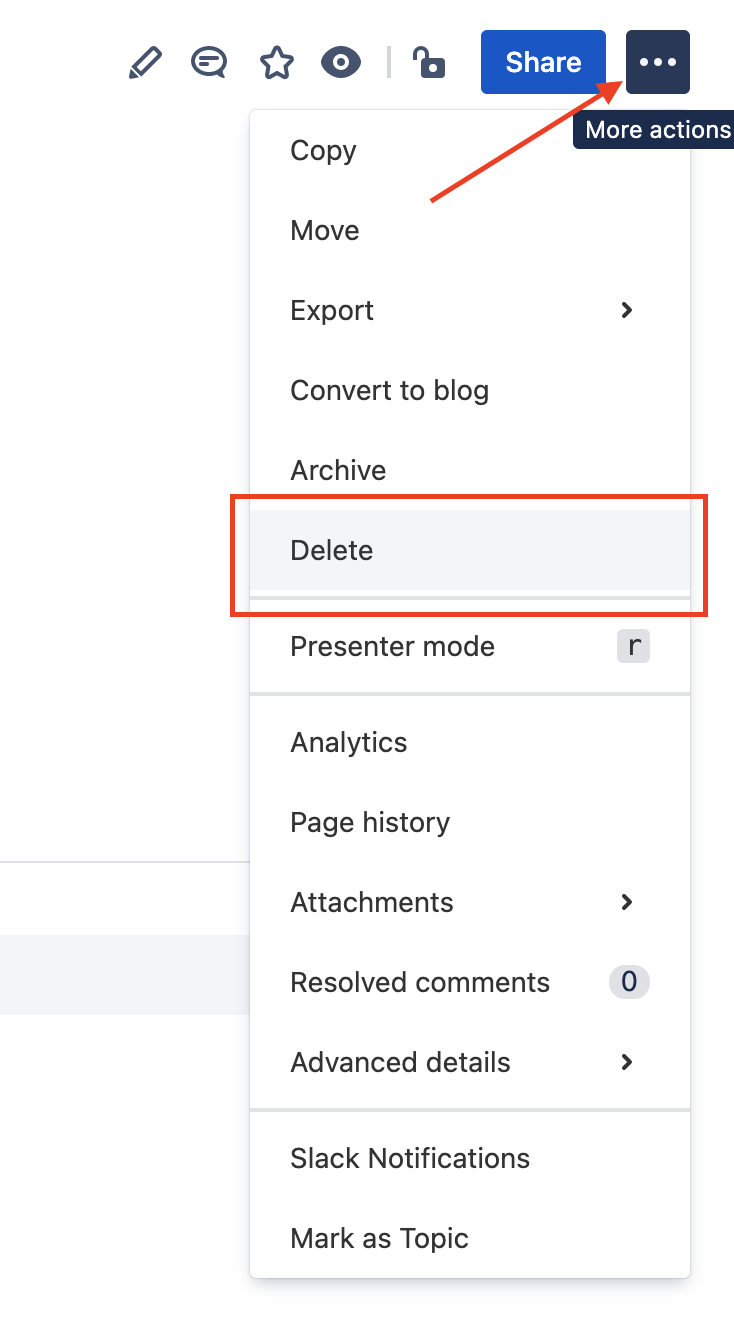The image size is (734, 1330).
Task: Open Analytics from the menu
Action: 470,742
